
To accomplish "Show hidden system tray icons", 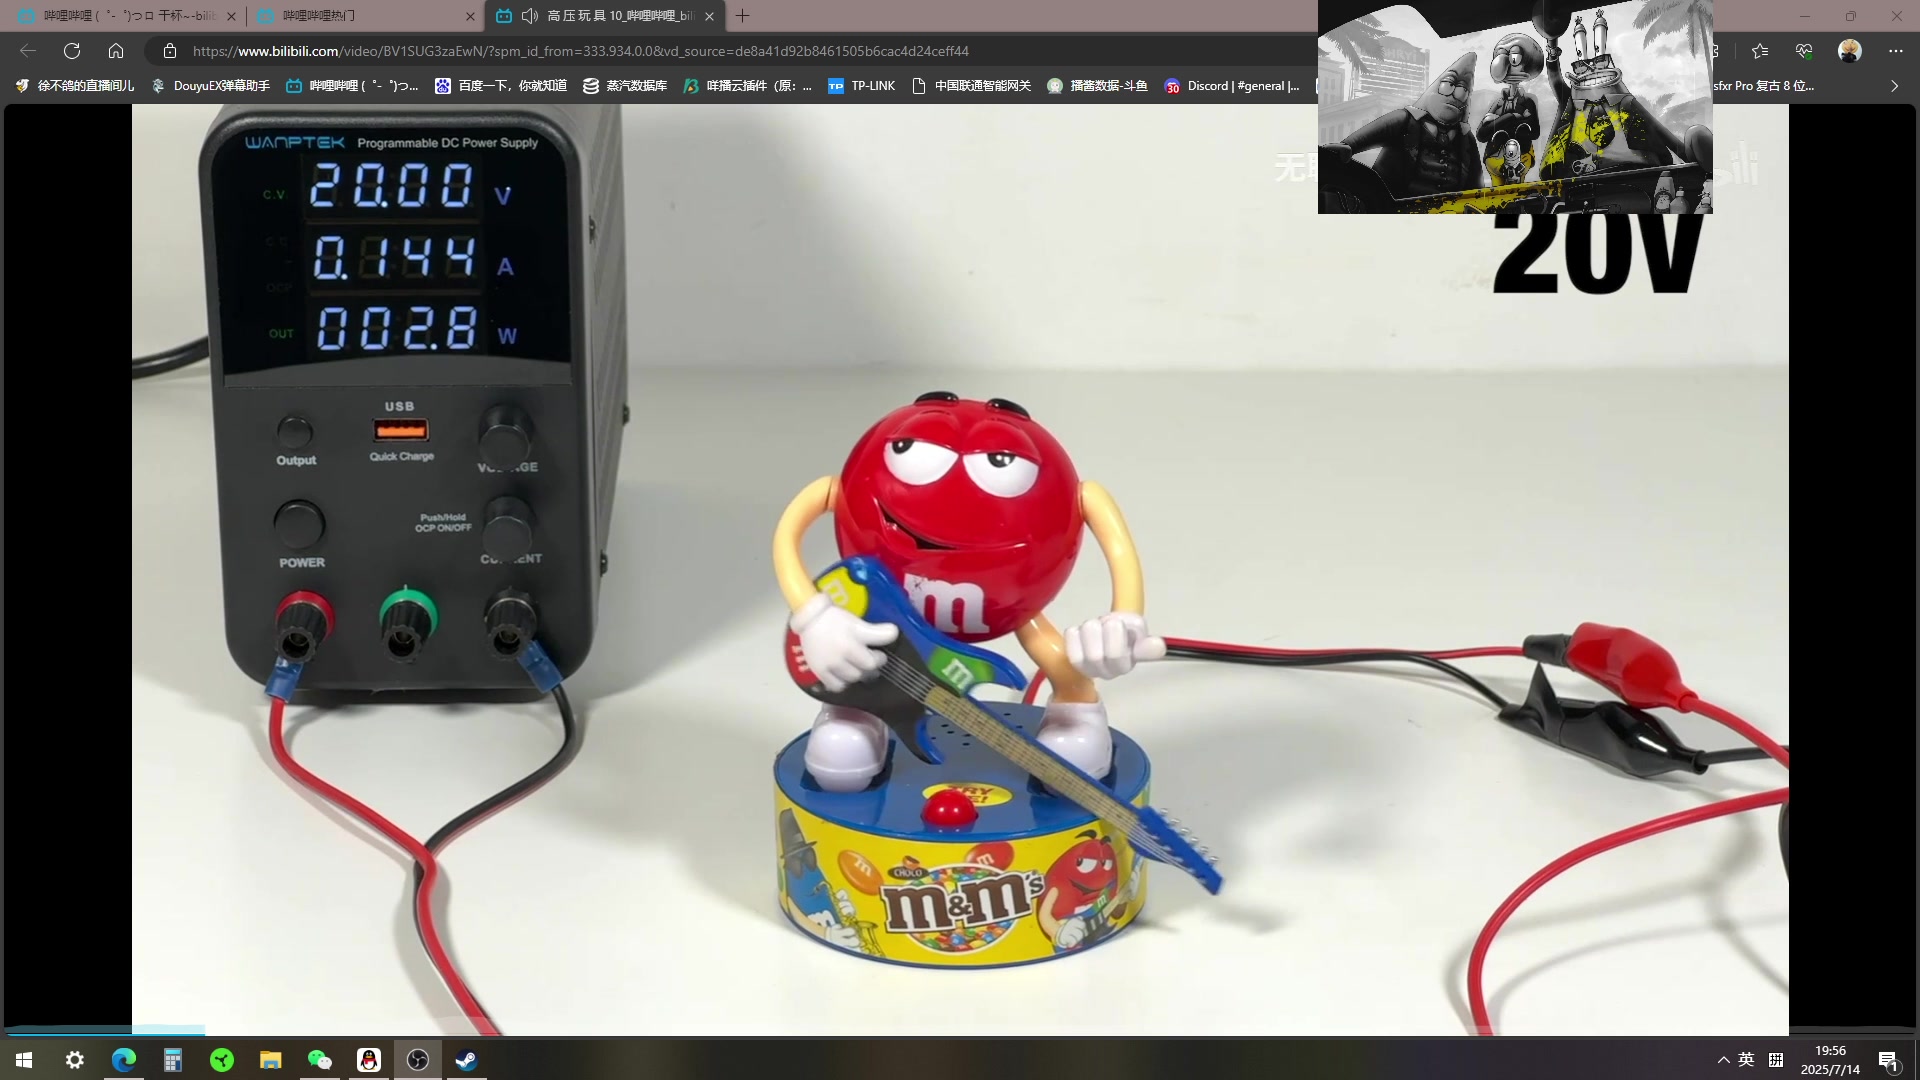I will click(x=1723, y=1060).
